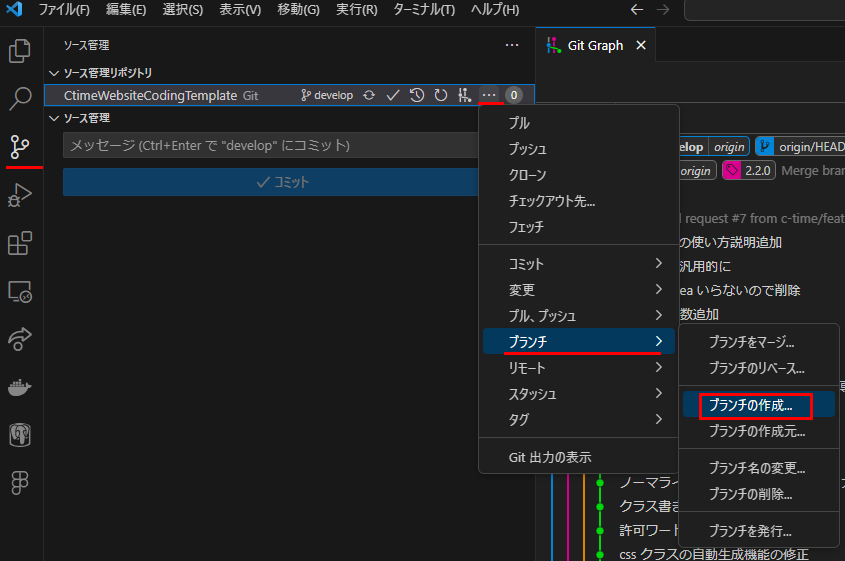Screen dimensions: 845x561
Task: Expand the コミット submenu
Action: 578,264
